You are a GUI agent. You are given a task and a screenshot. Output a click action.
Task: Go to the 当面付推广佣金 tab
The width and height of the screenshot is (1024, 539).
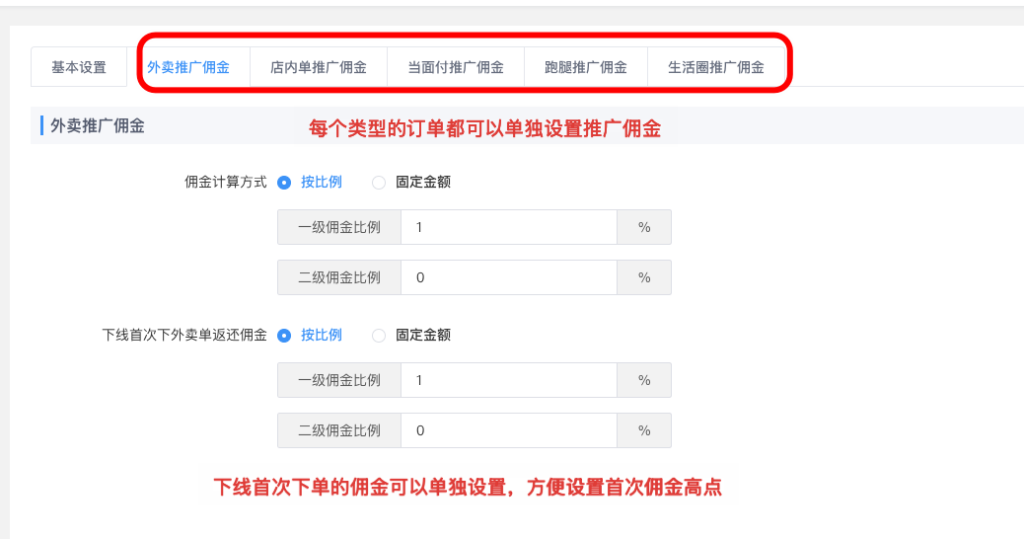455,68
